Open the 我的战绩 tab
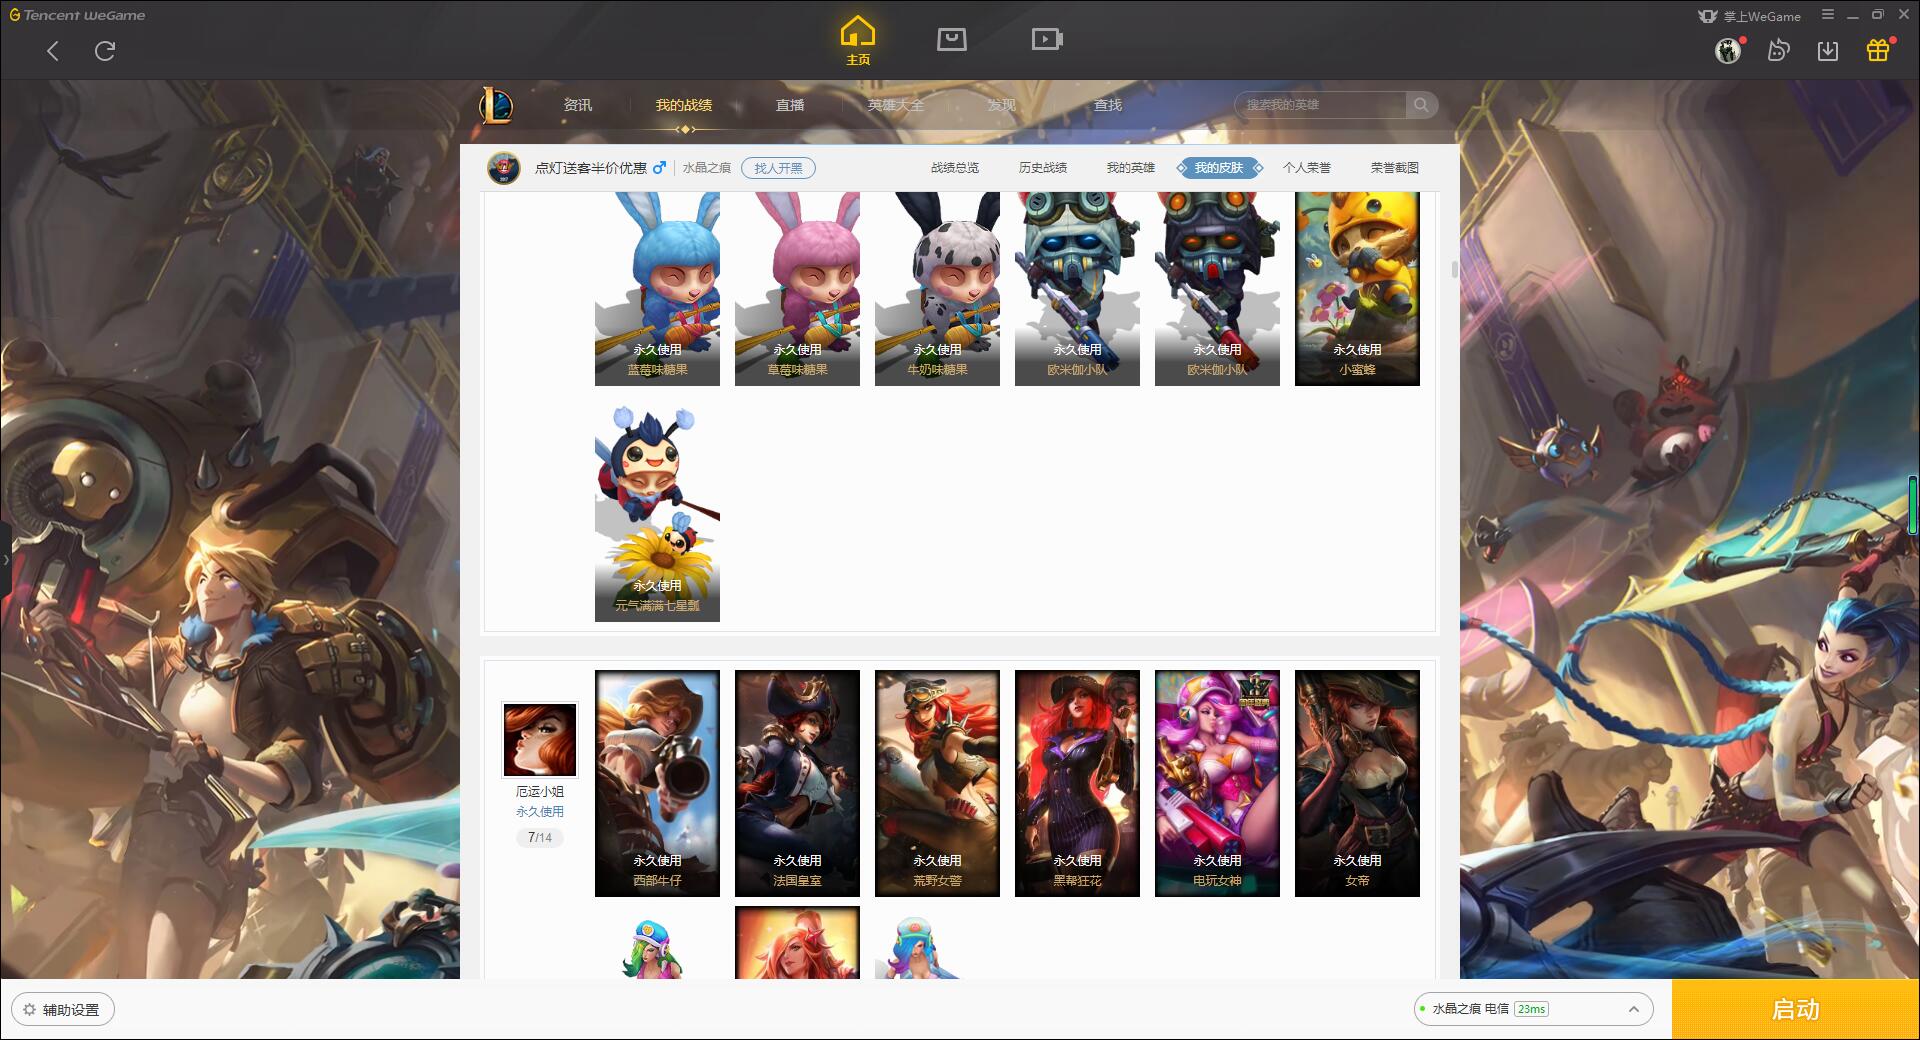Image resolution: width=1920 pixels, height=1040 pixels. point(684,105)
